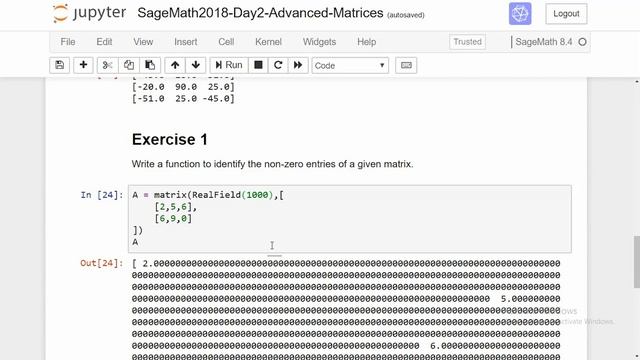Screen dimensions: 640x360
Task: Open the cell type Code dropdown
Action: pyautogui.click(x=350, y=65)
